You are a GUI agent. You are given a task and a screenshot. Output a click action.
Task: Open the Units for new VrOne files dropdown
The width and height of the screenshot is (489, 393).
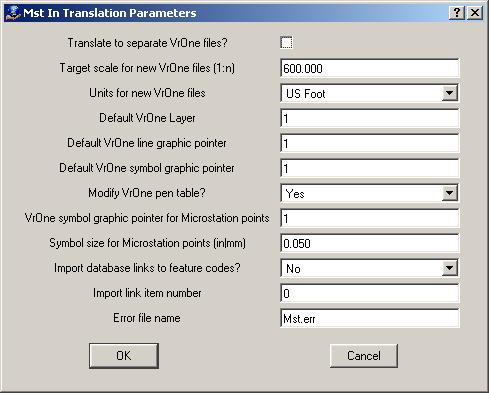point(449,93)
